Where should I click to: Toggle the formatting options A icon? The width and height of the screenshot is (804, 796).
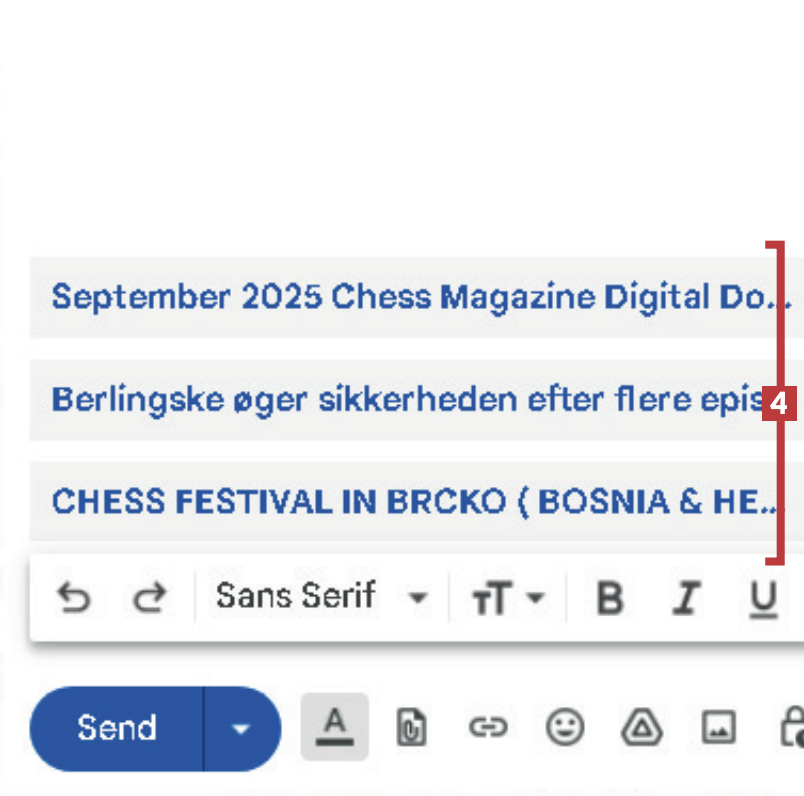335,727
